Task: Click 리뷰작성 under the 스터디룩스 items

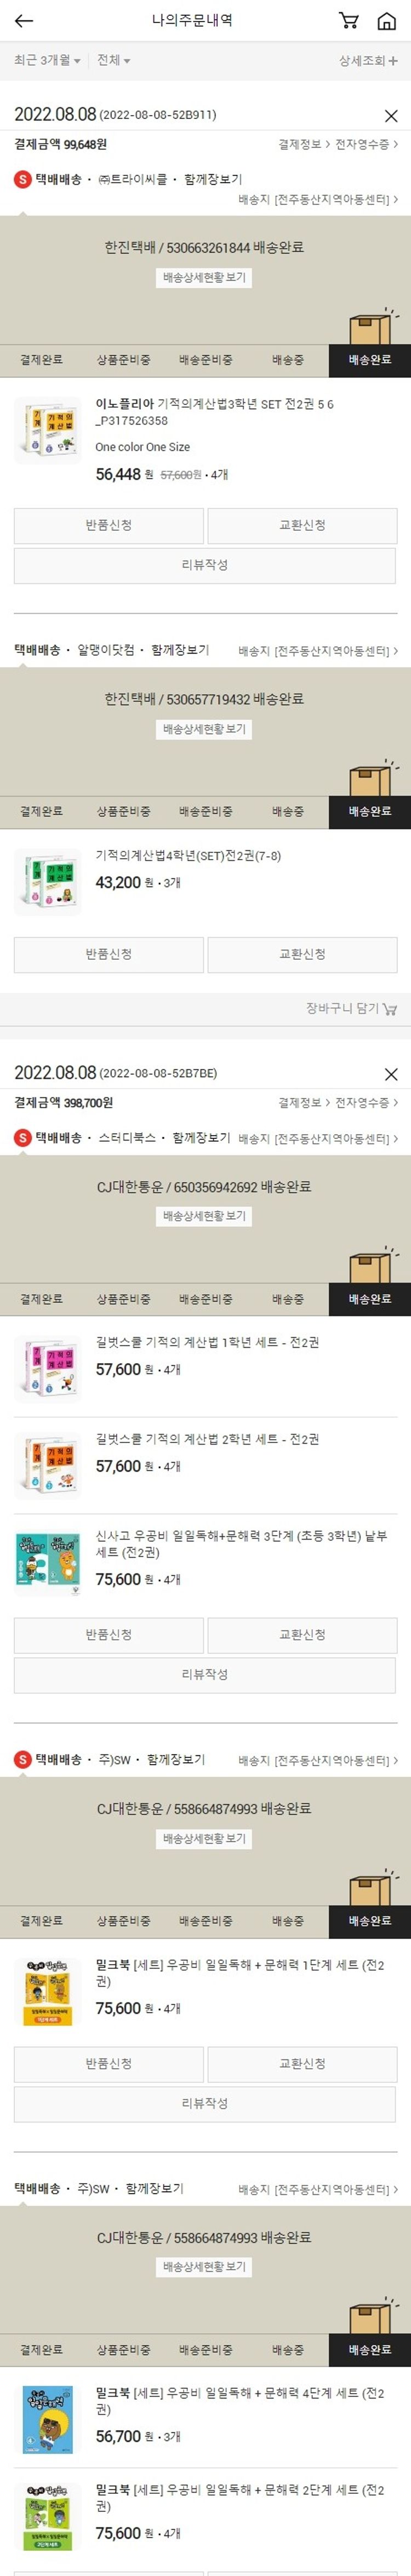Action: (x=205, y=1675)
